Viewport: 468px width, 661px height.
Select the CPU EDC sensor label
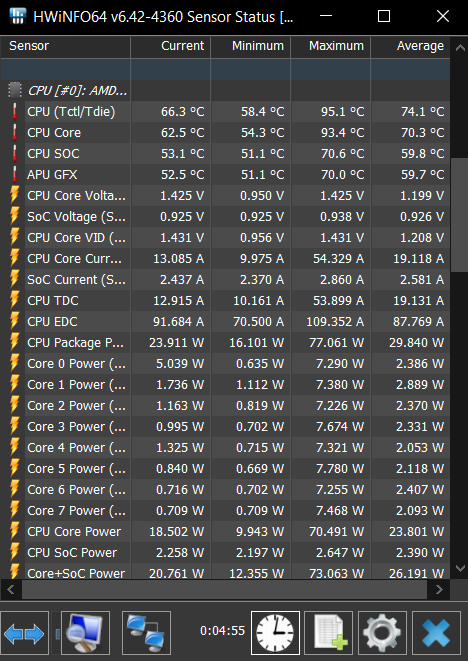(52, 321)
